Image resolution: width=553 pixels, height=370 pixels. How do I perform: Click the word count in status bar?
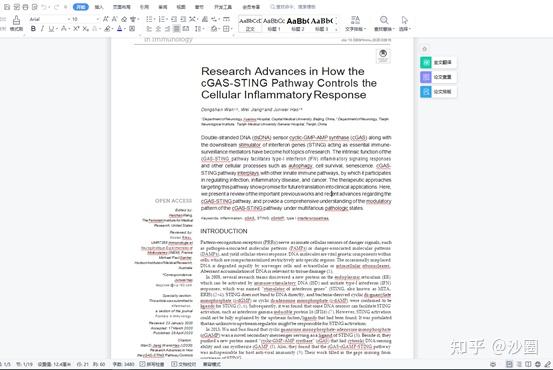[x=123, y=364]
